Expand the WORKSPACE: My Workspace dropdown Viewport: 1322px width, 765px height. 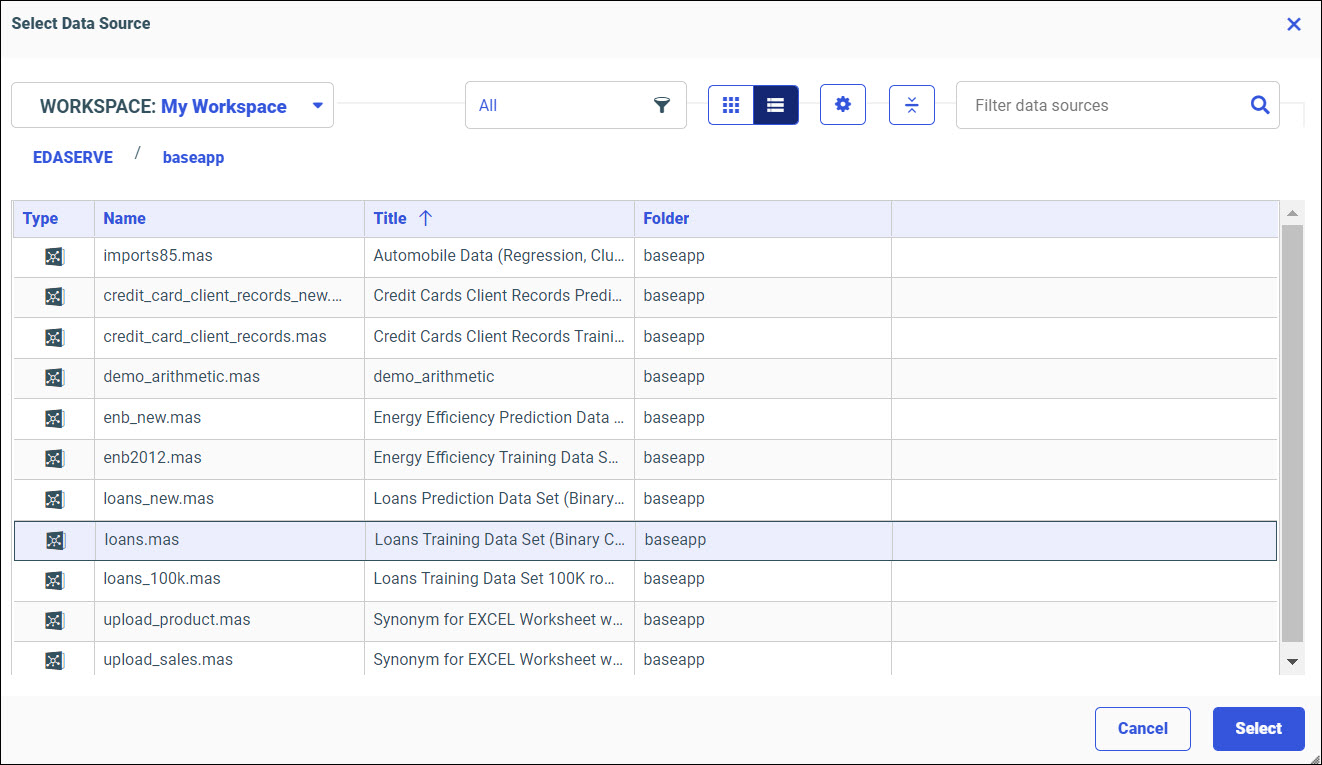point(317,104)
